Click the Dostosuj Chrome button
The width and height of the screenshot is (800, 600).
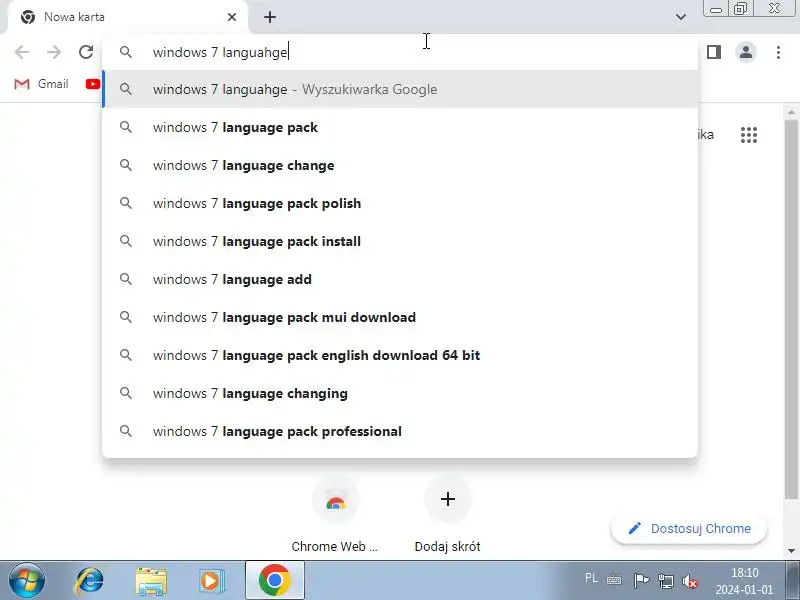[689, 529]
